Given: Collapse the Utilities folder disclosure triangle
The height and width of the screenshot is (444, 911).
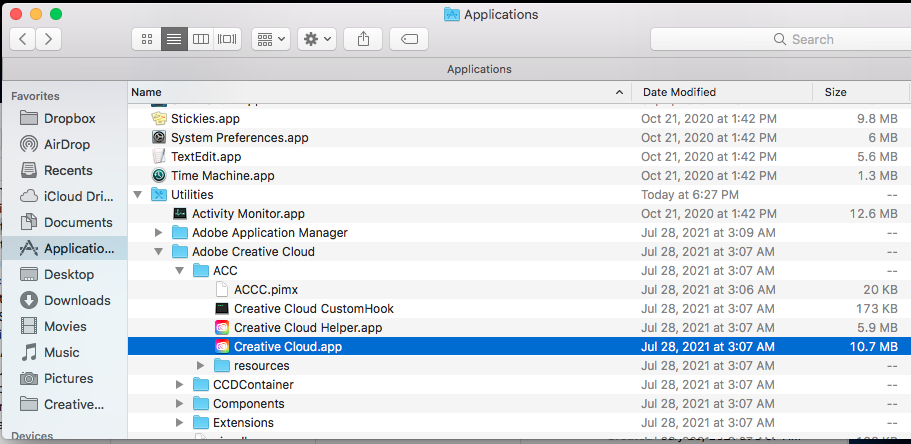Looking at the screenshot, I should [137, 195].
